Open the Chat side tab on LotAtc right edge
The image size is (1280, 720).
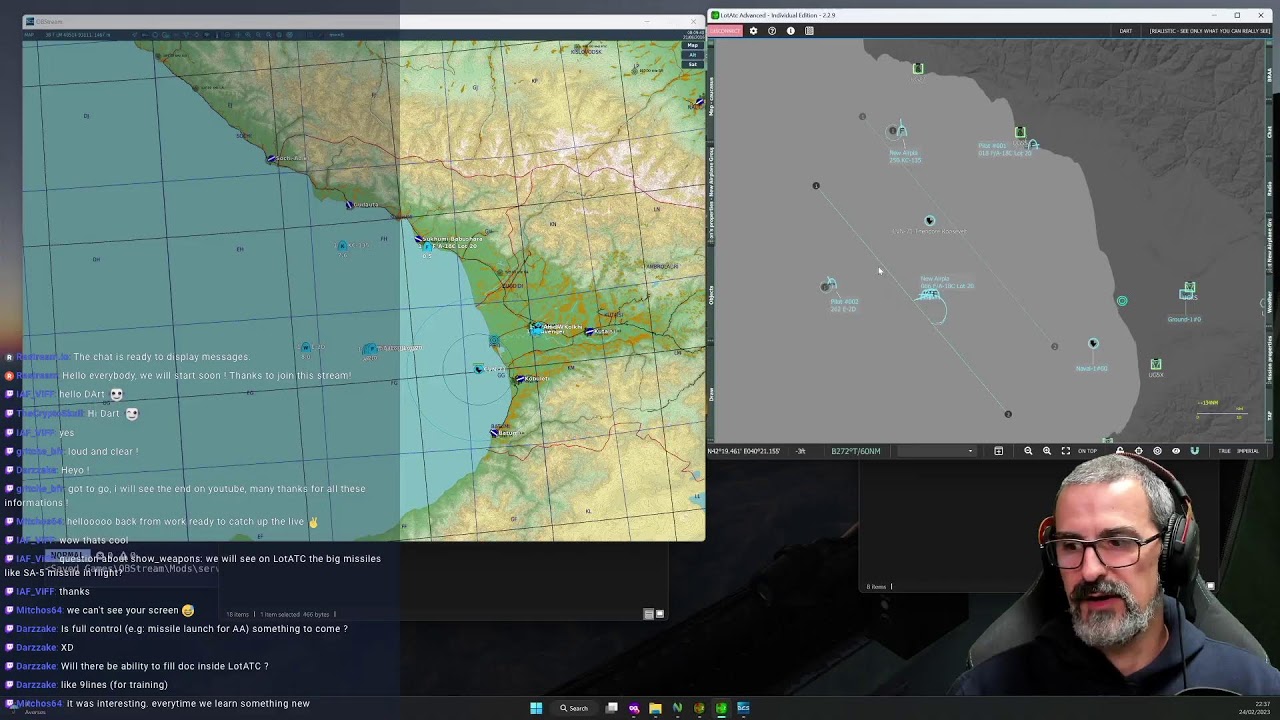pos(1269,132)
